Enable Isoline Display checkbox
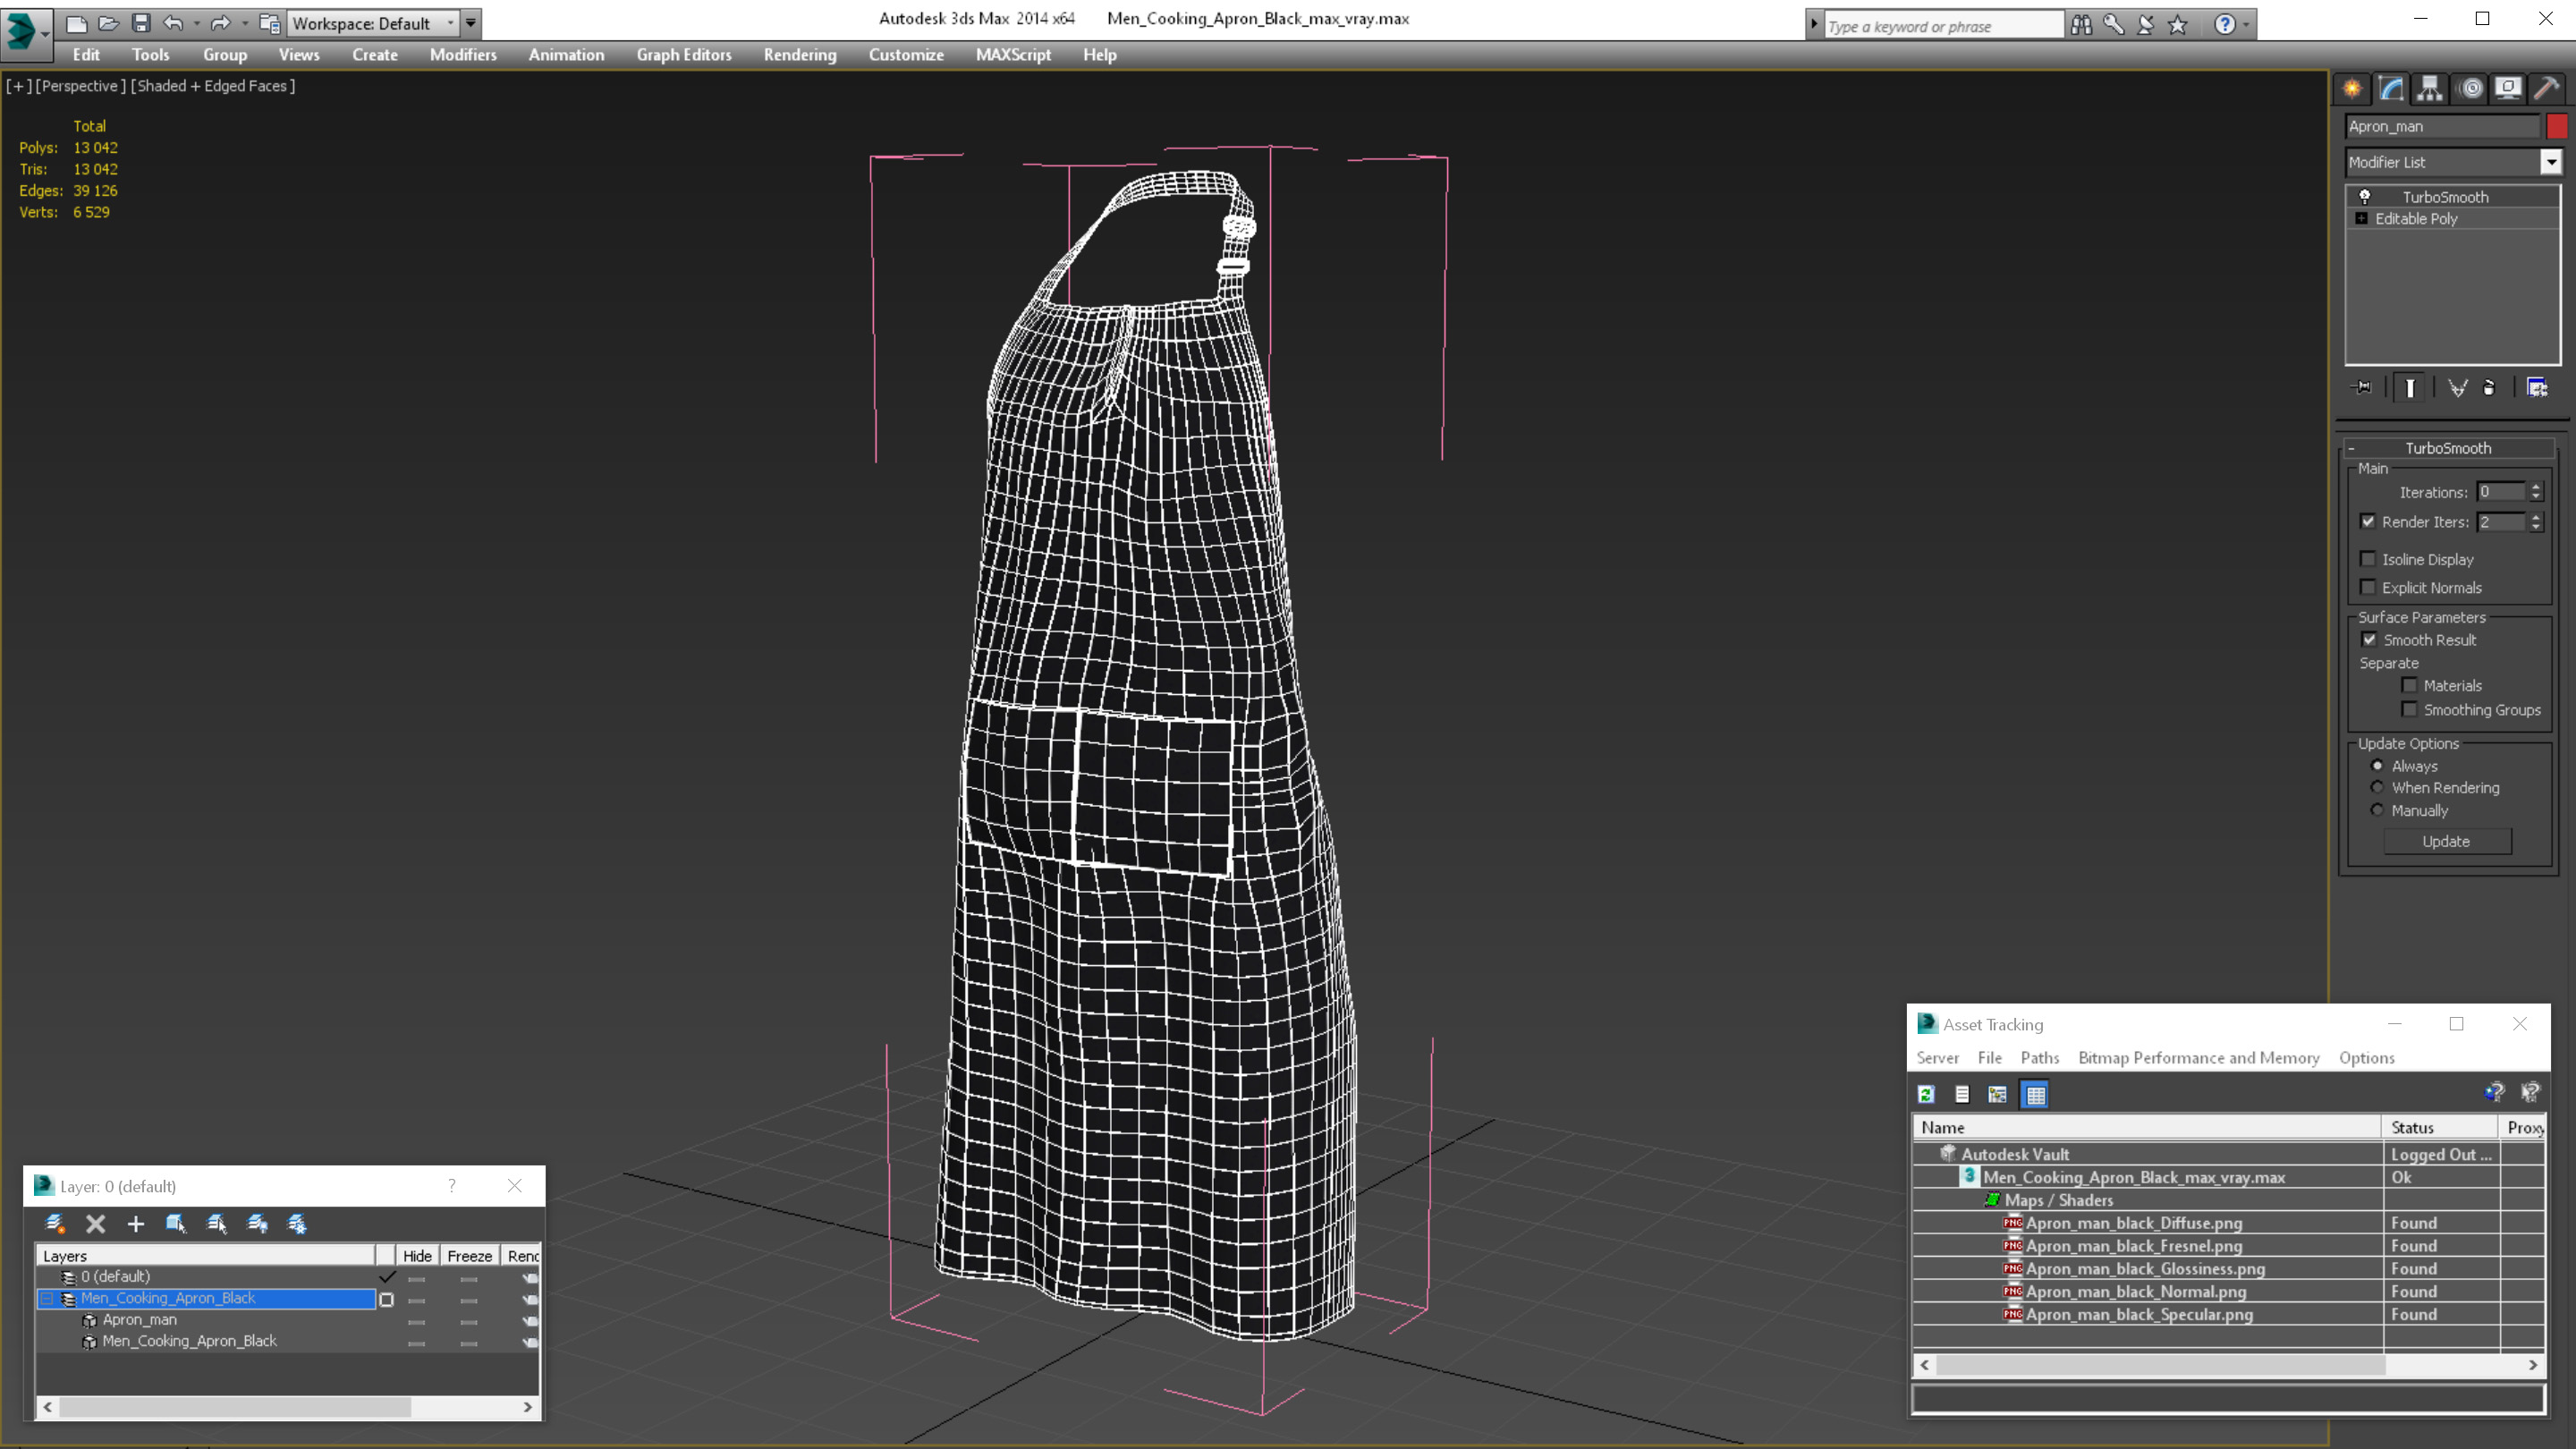 2368,559
